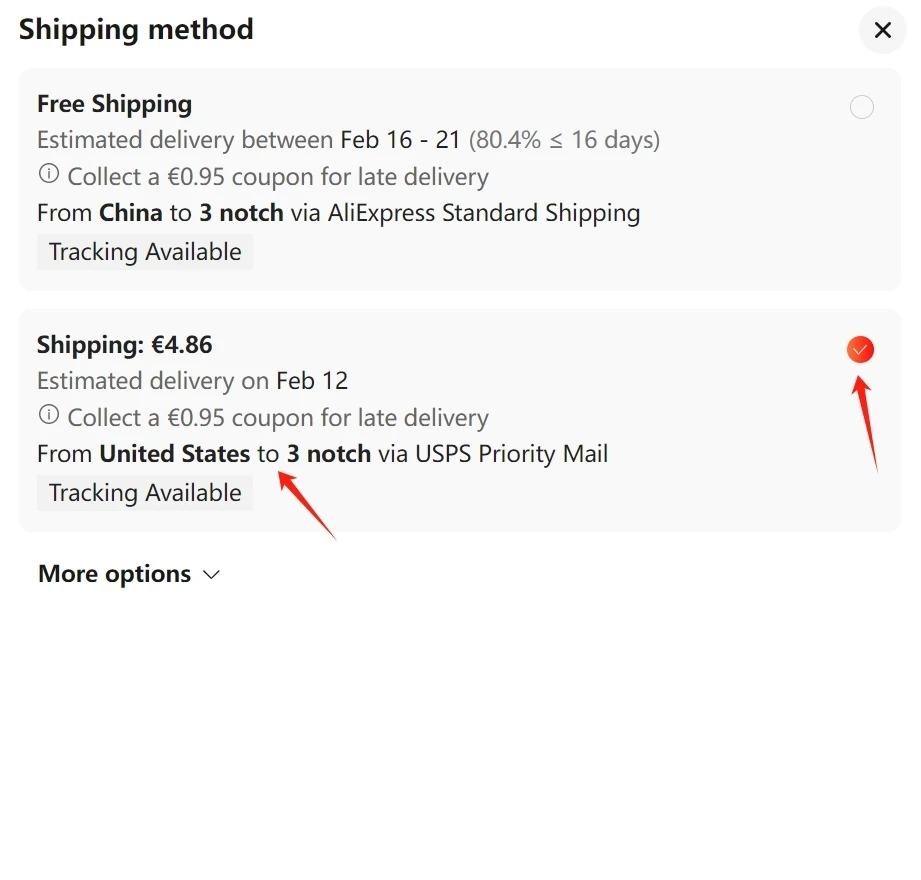The width and height of the screenshot is (921, 880).
Task: Click Tracking Available tag under USPS Priority Mail
Action: (145, 493)
